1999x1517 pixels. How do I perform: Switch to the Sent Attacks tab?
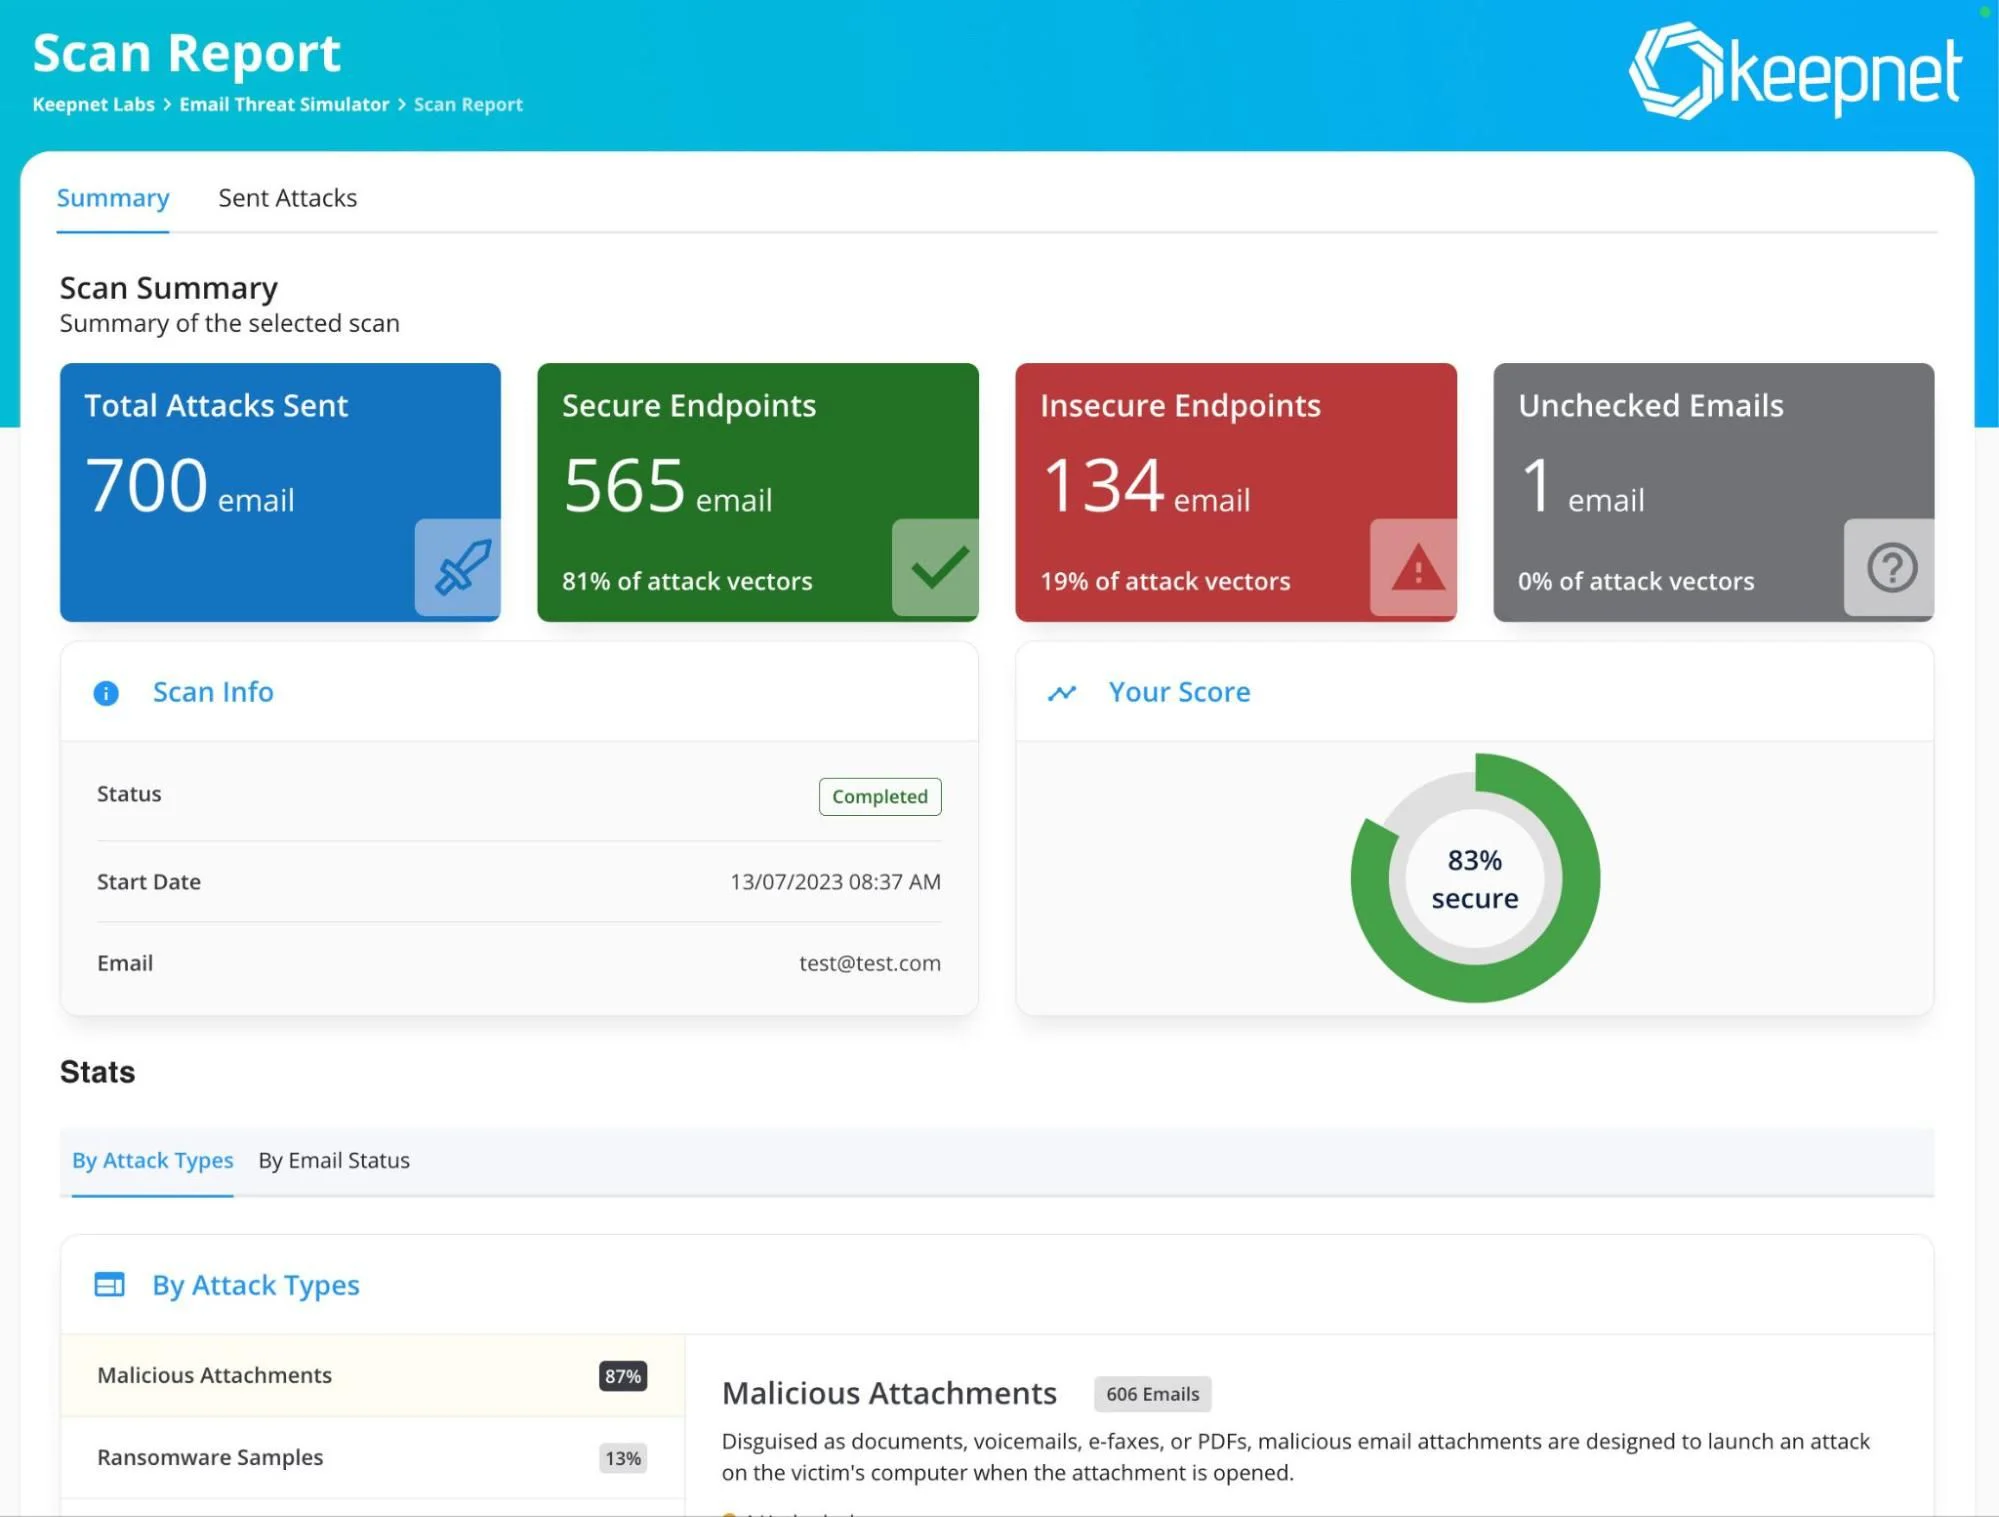288,198
